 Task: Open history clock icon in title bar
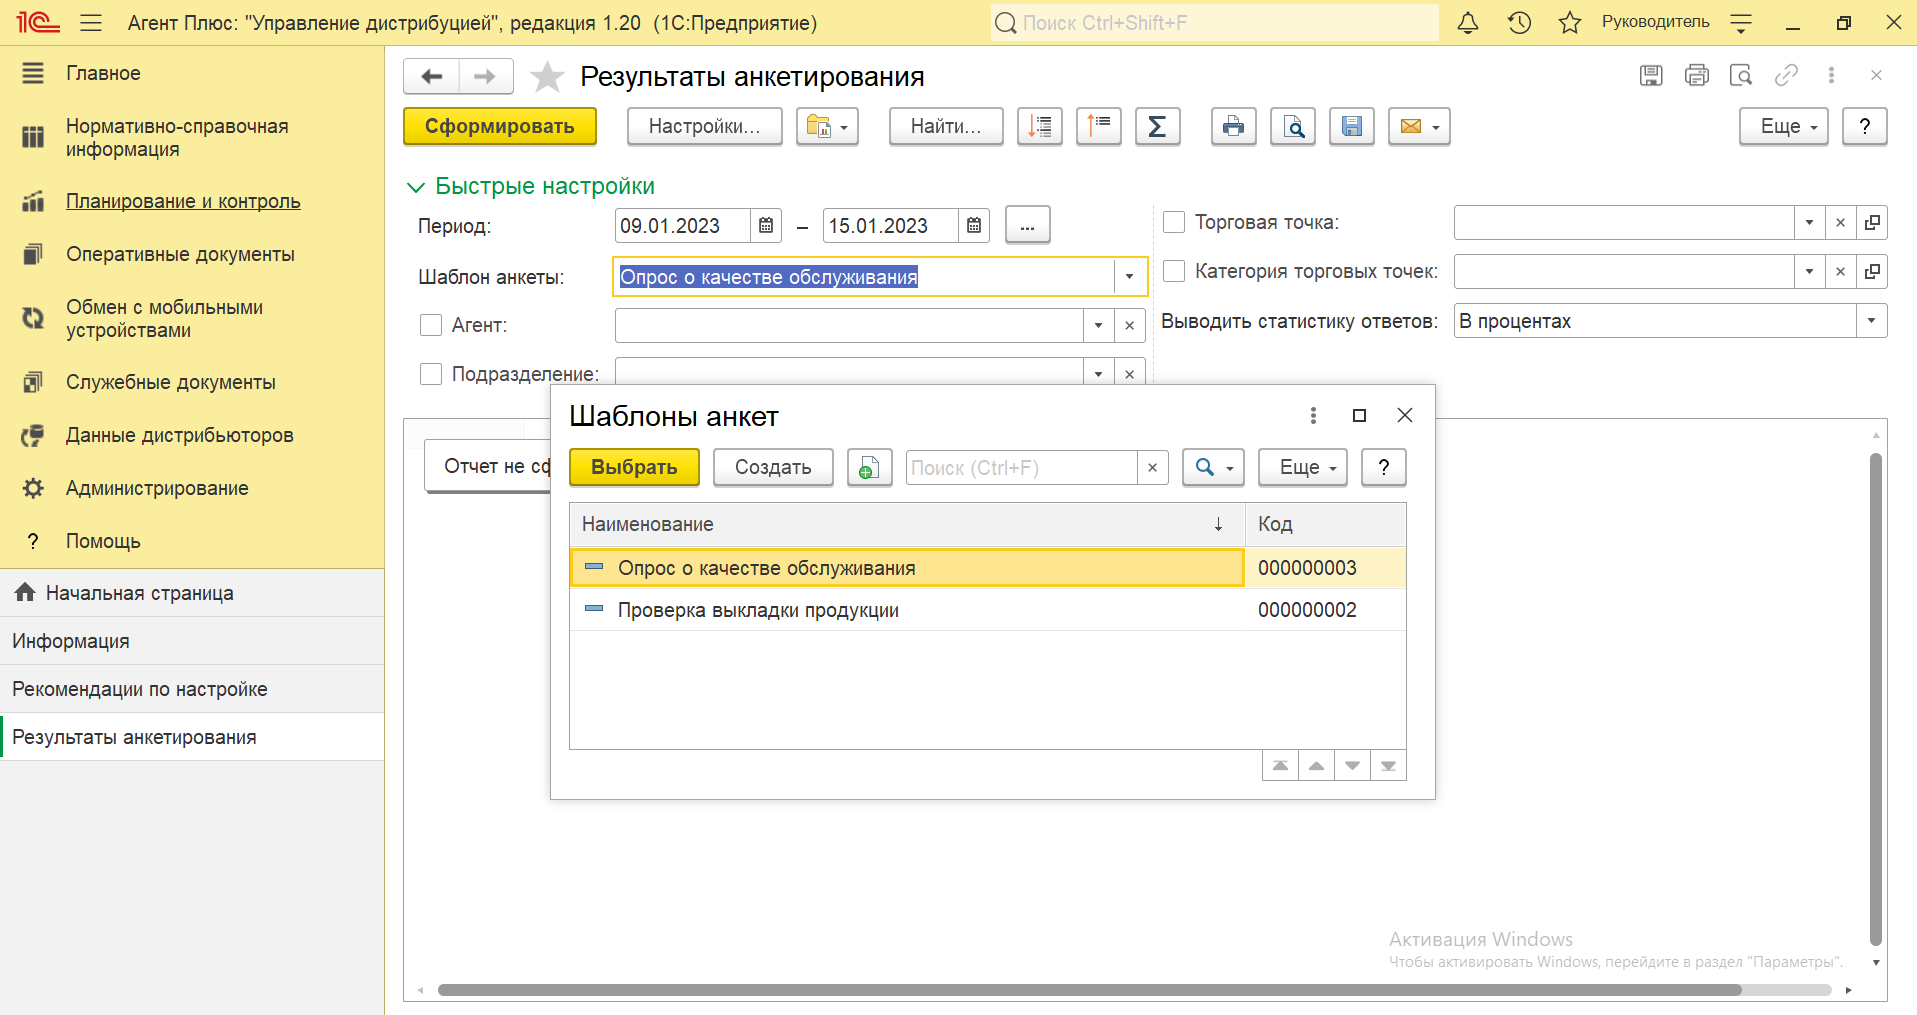(x=1519, y=22)
